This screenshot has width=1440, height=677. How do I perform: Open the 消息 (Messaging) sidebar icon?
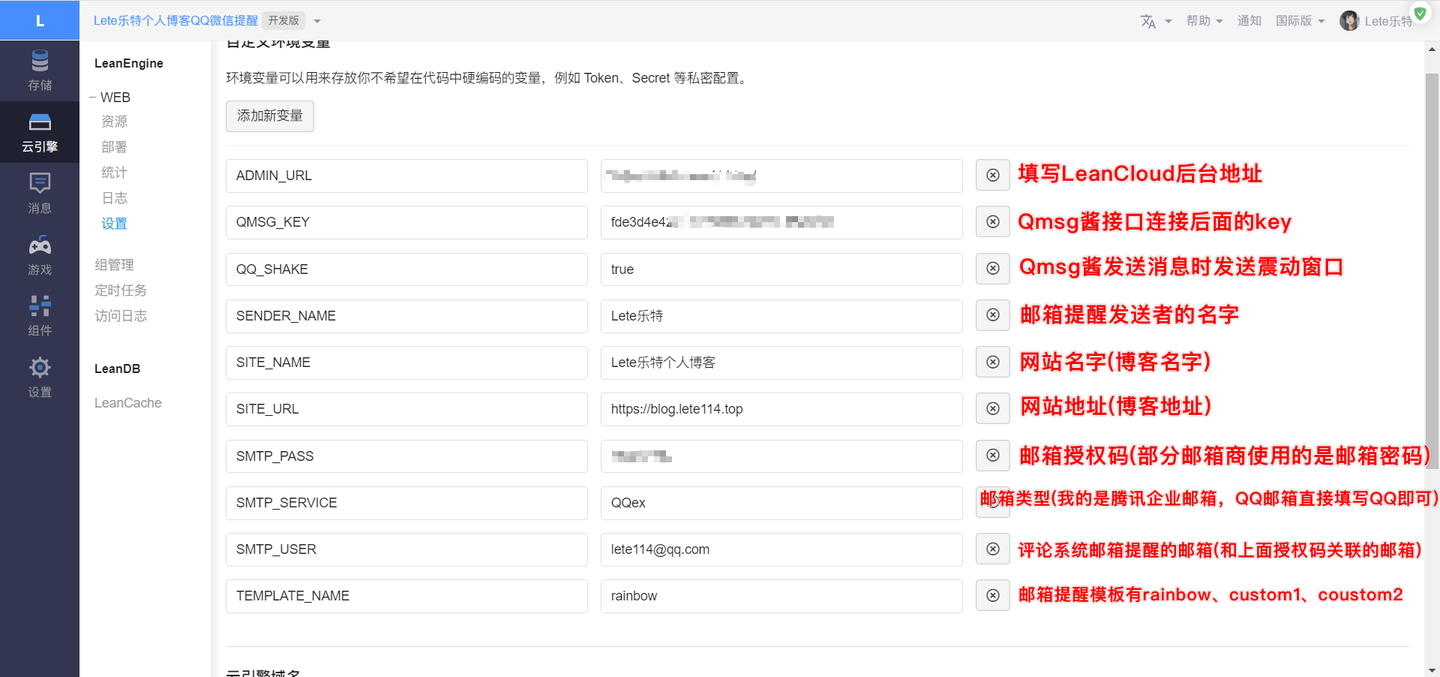(40, 193)
